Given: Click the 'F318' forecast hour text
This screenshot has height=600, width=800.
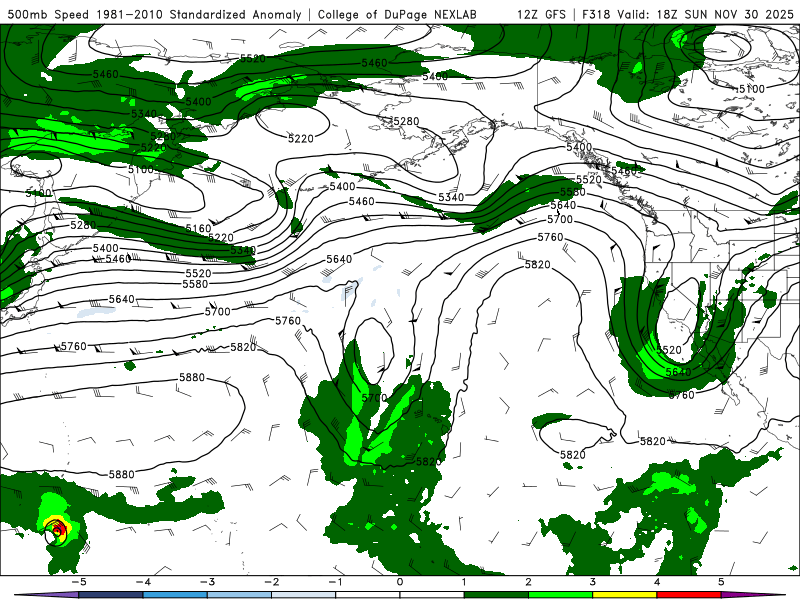Looking at the screenshot, I should (x=596, y=14).
